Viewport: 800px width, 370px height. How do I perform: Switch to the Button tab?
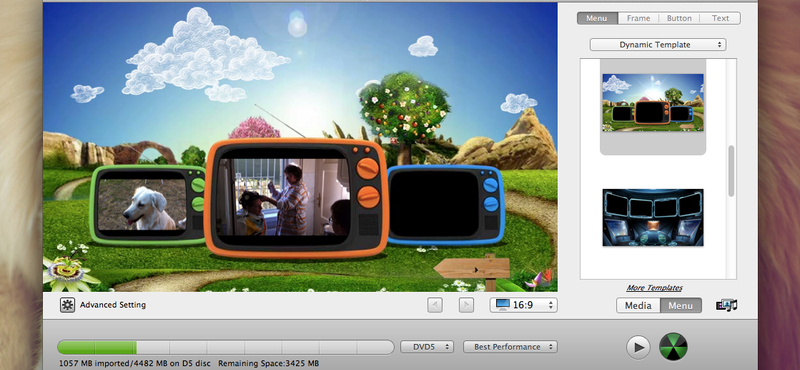coord(679,18)
